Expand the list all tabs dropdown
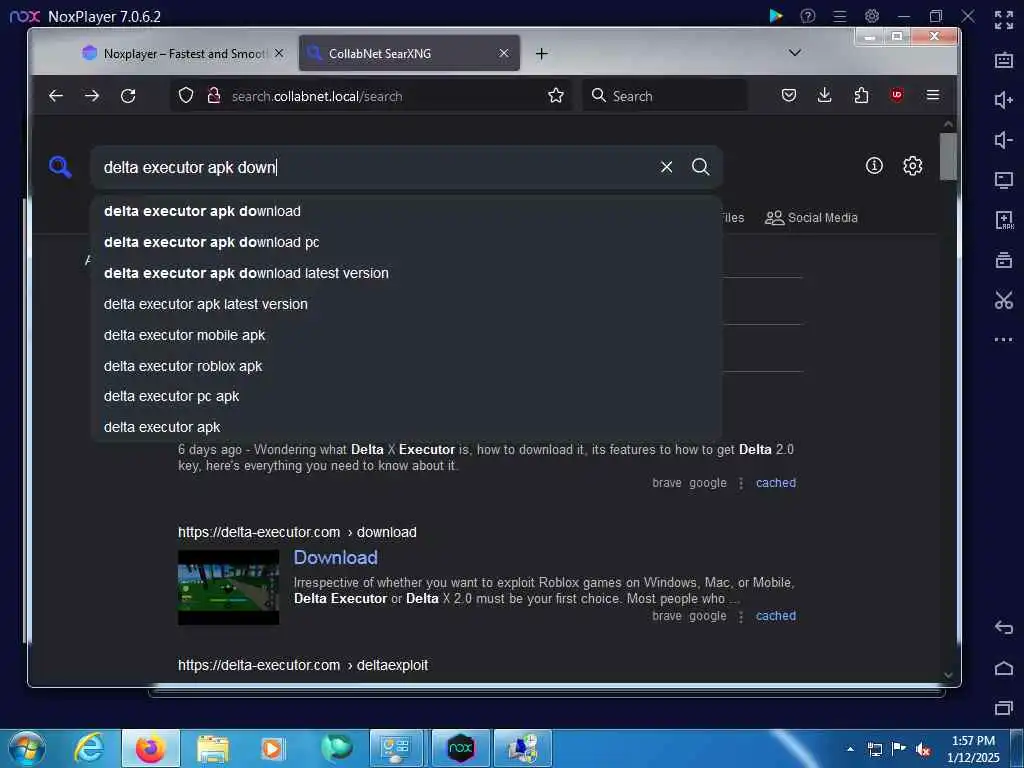Image resolution: width=1024 pixels, height=768 pixels. click(795, 53)
